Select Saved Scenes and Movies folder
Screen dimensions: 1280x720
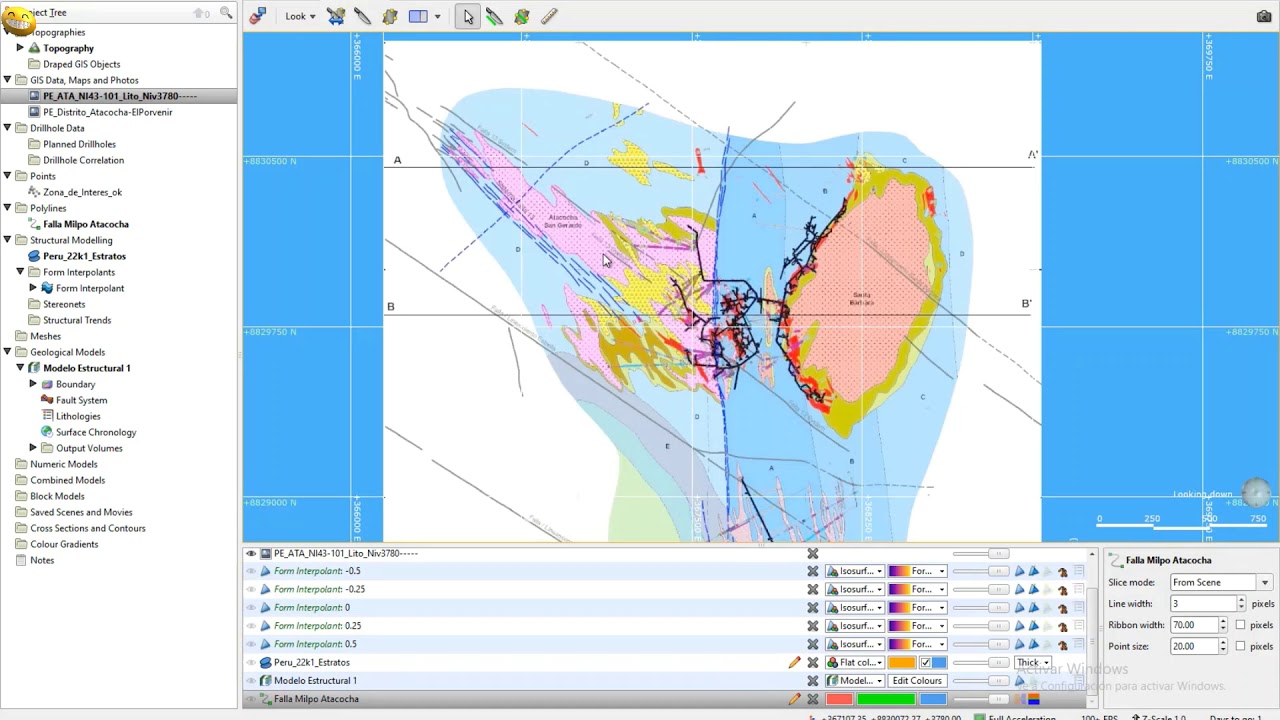[81, 512]
